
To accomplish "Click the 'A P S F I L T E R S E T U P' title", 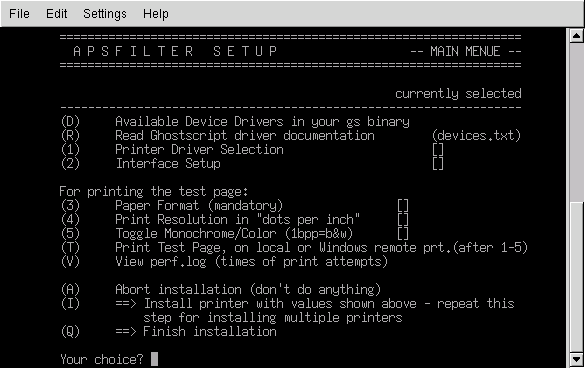I will [175, 52].
